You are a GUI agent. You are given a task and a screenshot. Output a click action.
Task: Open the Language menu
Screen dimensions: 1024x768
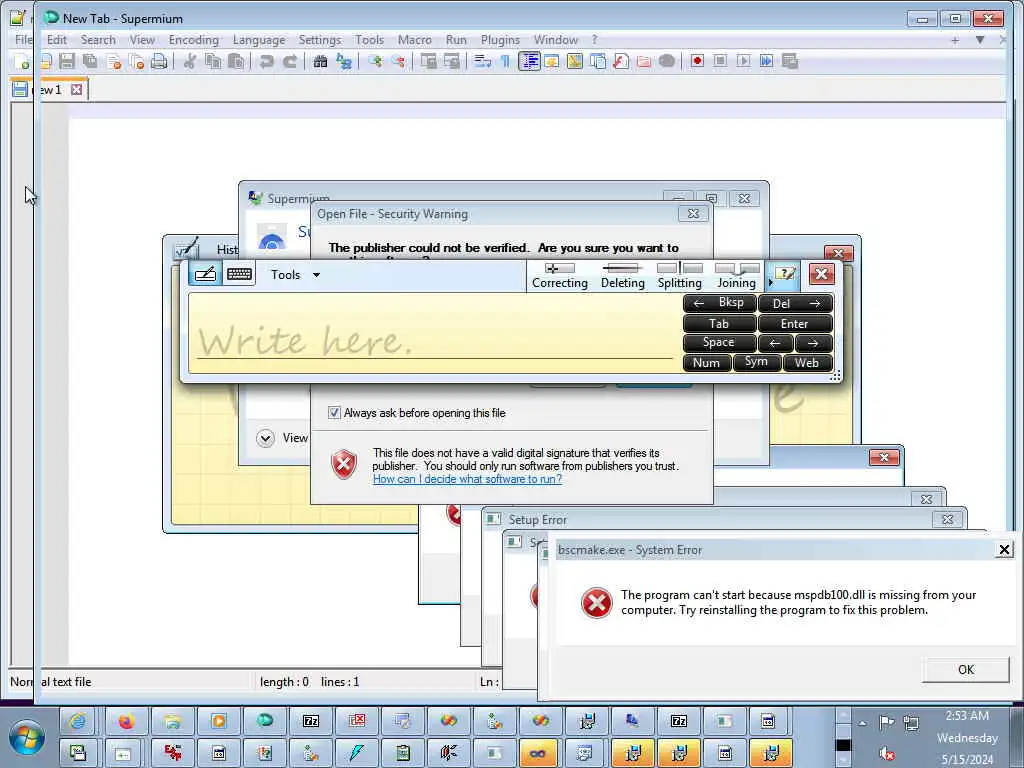(259, 40)
